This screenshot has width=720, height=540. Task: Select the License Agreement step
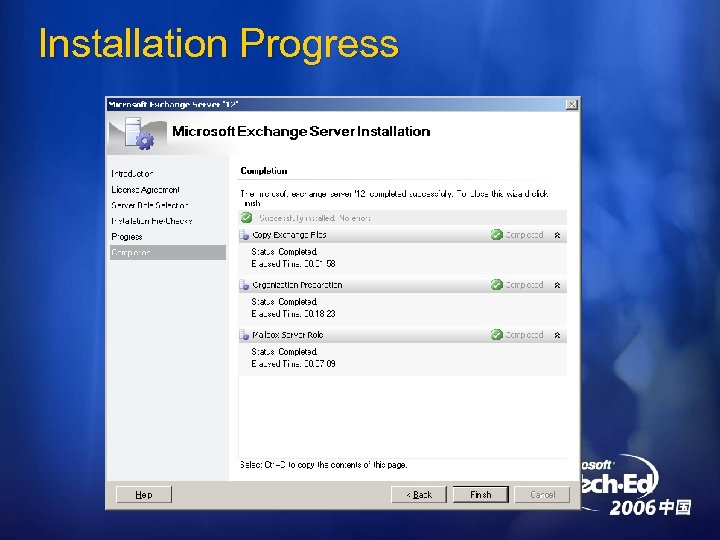tap(145, 190)
